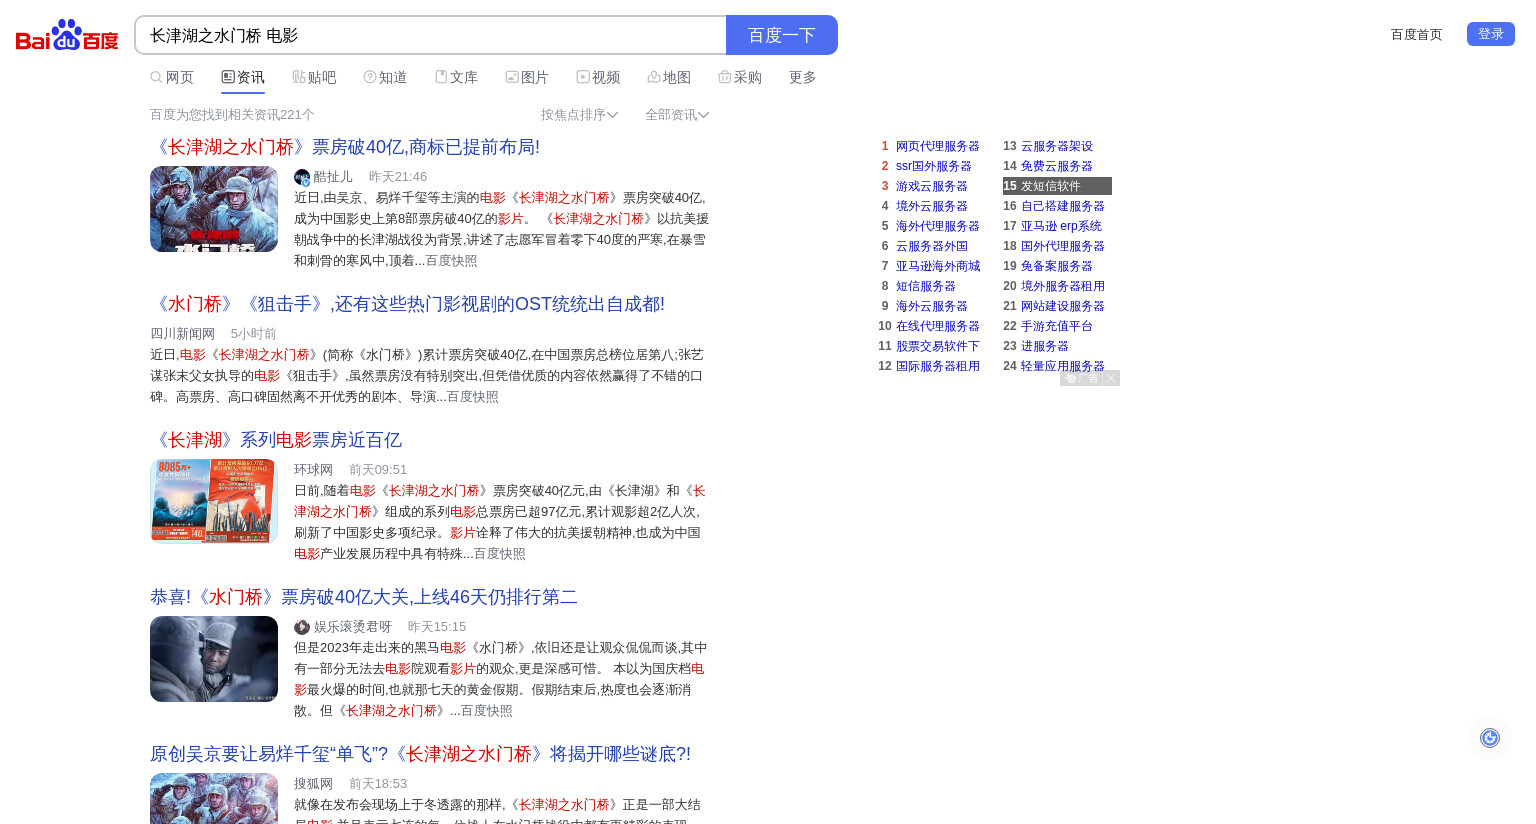Click the 百度一下 search button

782,35
